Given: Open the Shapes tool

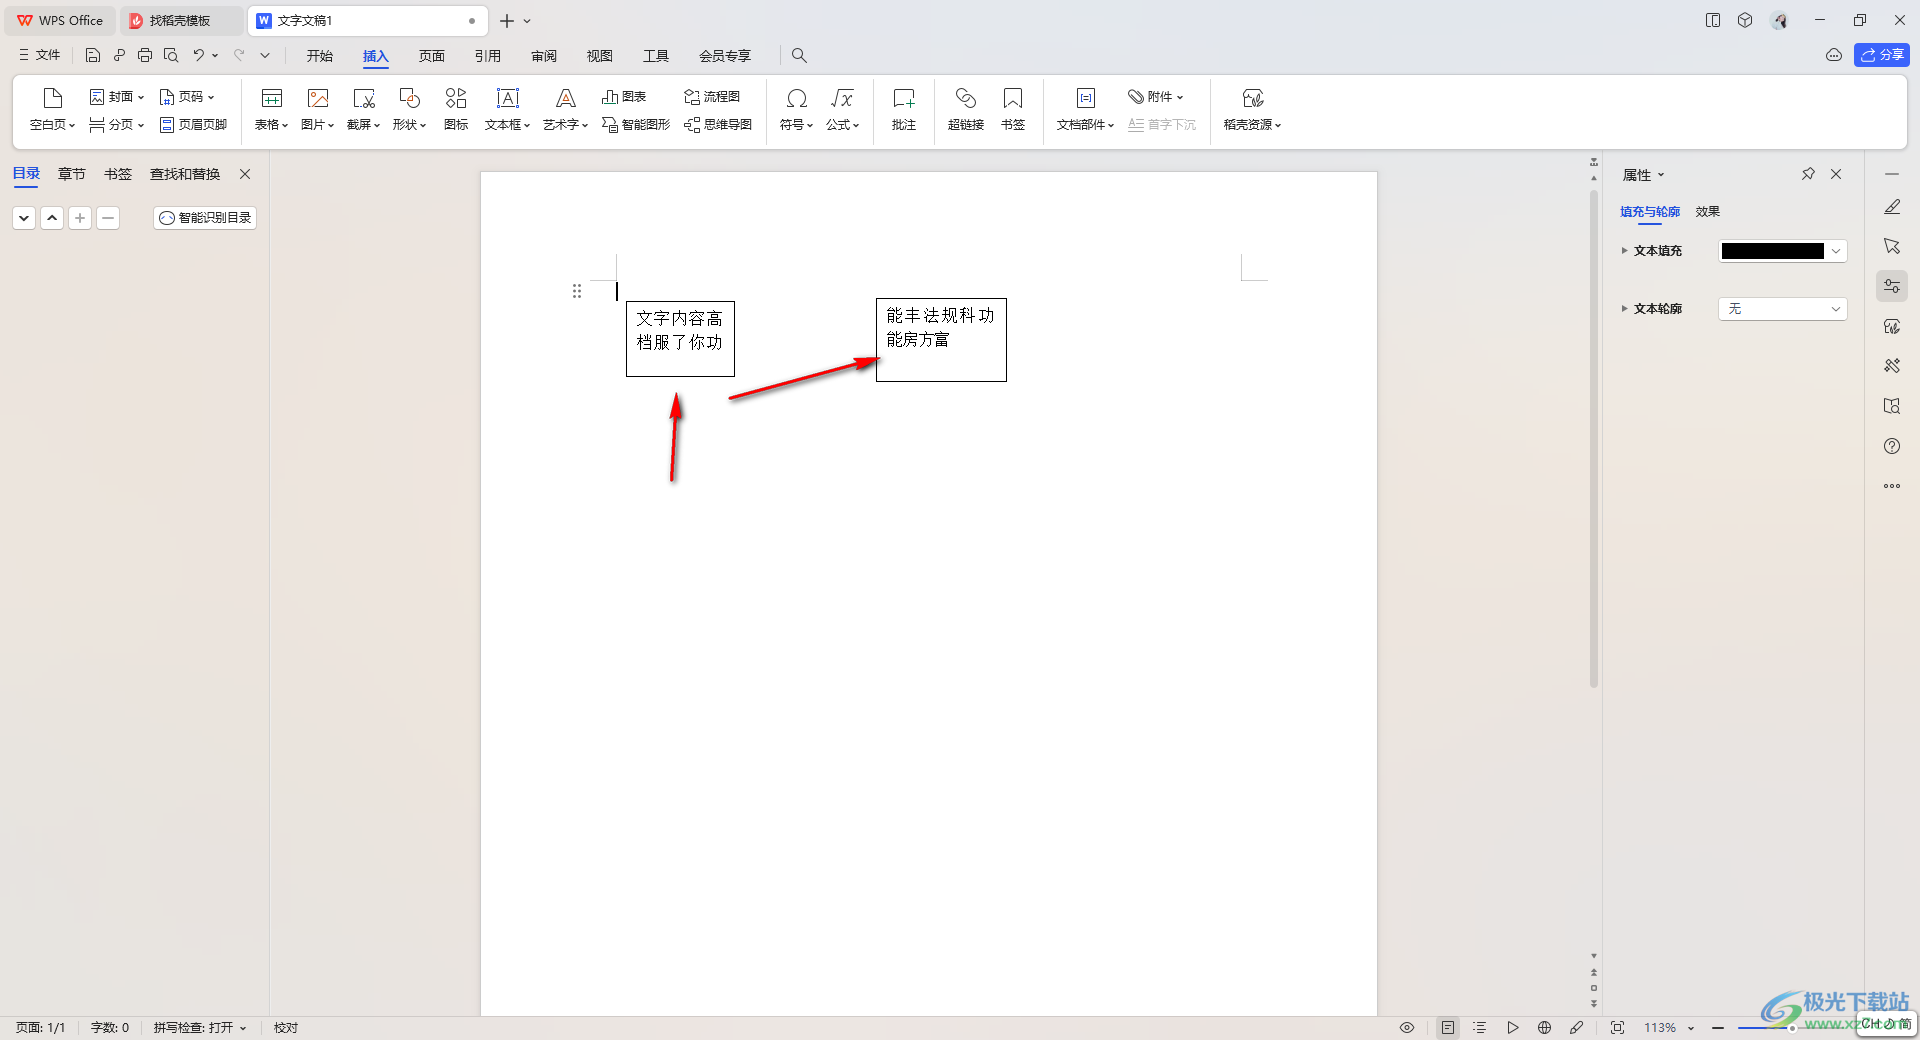Looking at the screenshot, I should pos(409,110).
